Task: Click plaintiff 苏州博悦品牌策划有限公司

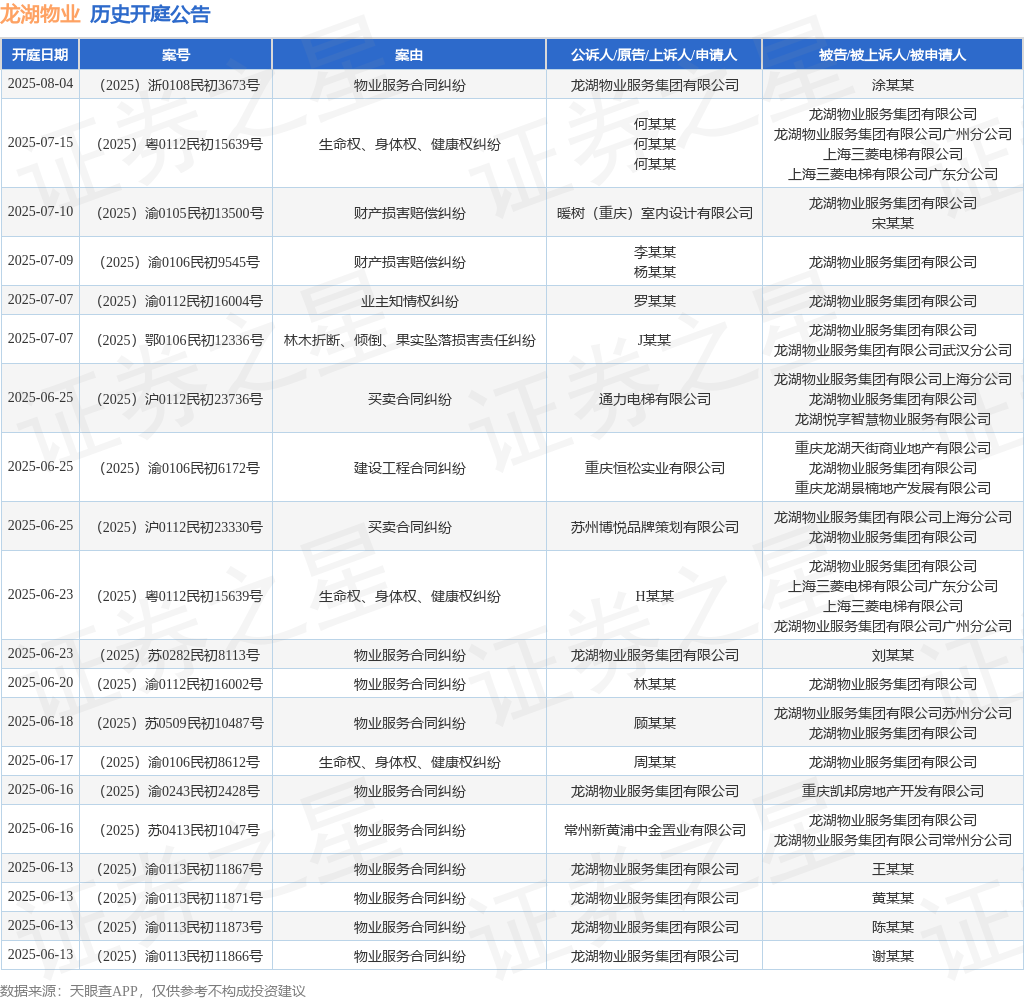Action: click(x=654, y=527)
